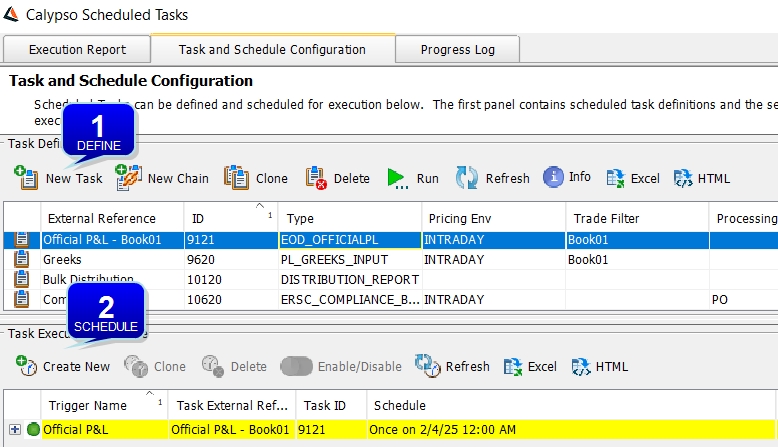Sort by Trigger Name column header
This screenshot has height=447, width=778.
pyautogui.click(x=104, y=405)
